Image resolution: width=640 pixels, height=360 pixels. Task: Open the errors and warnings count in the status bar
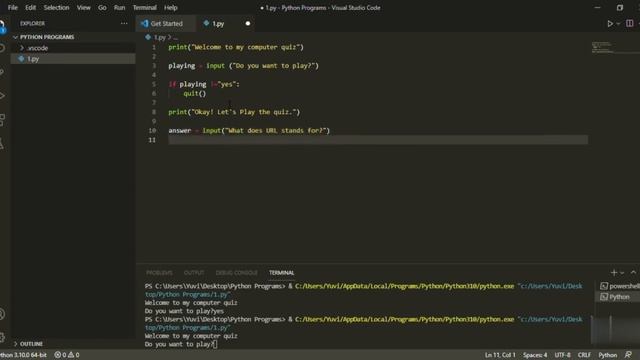pos(67,355)
